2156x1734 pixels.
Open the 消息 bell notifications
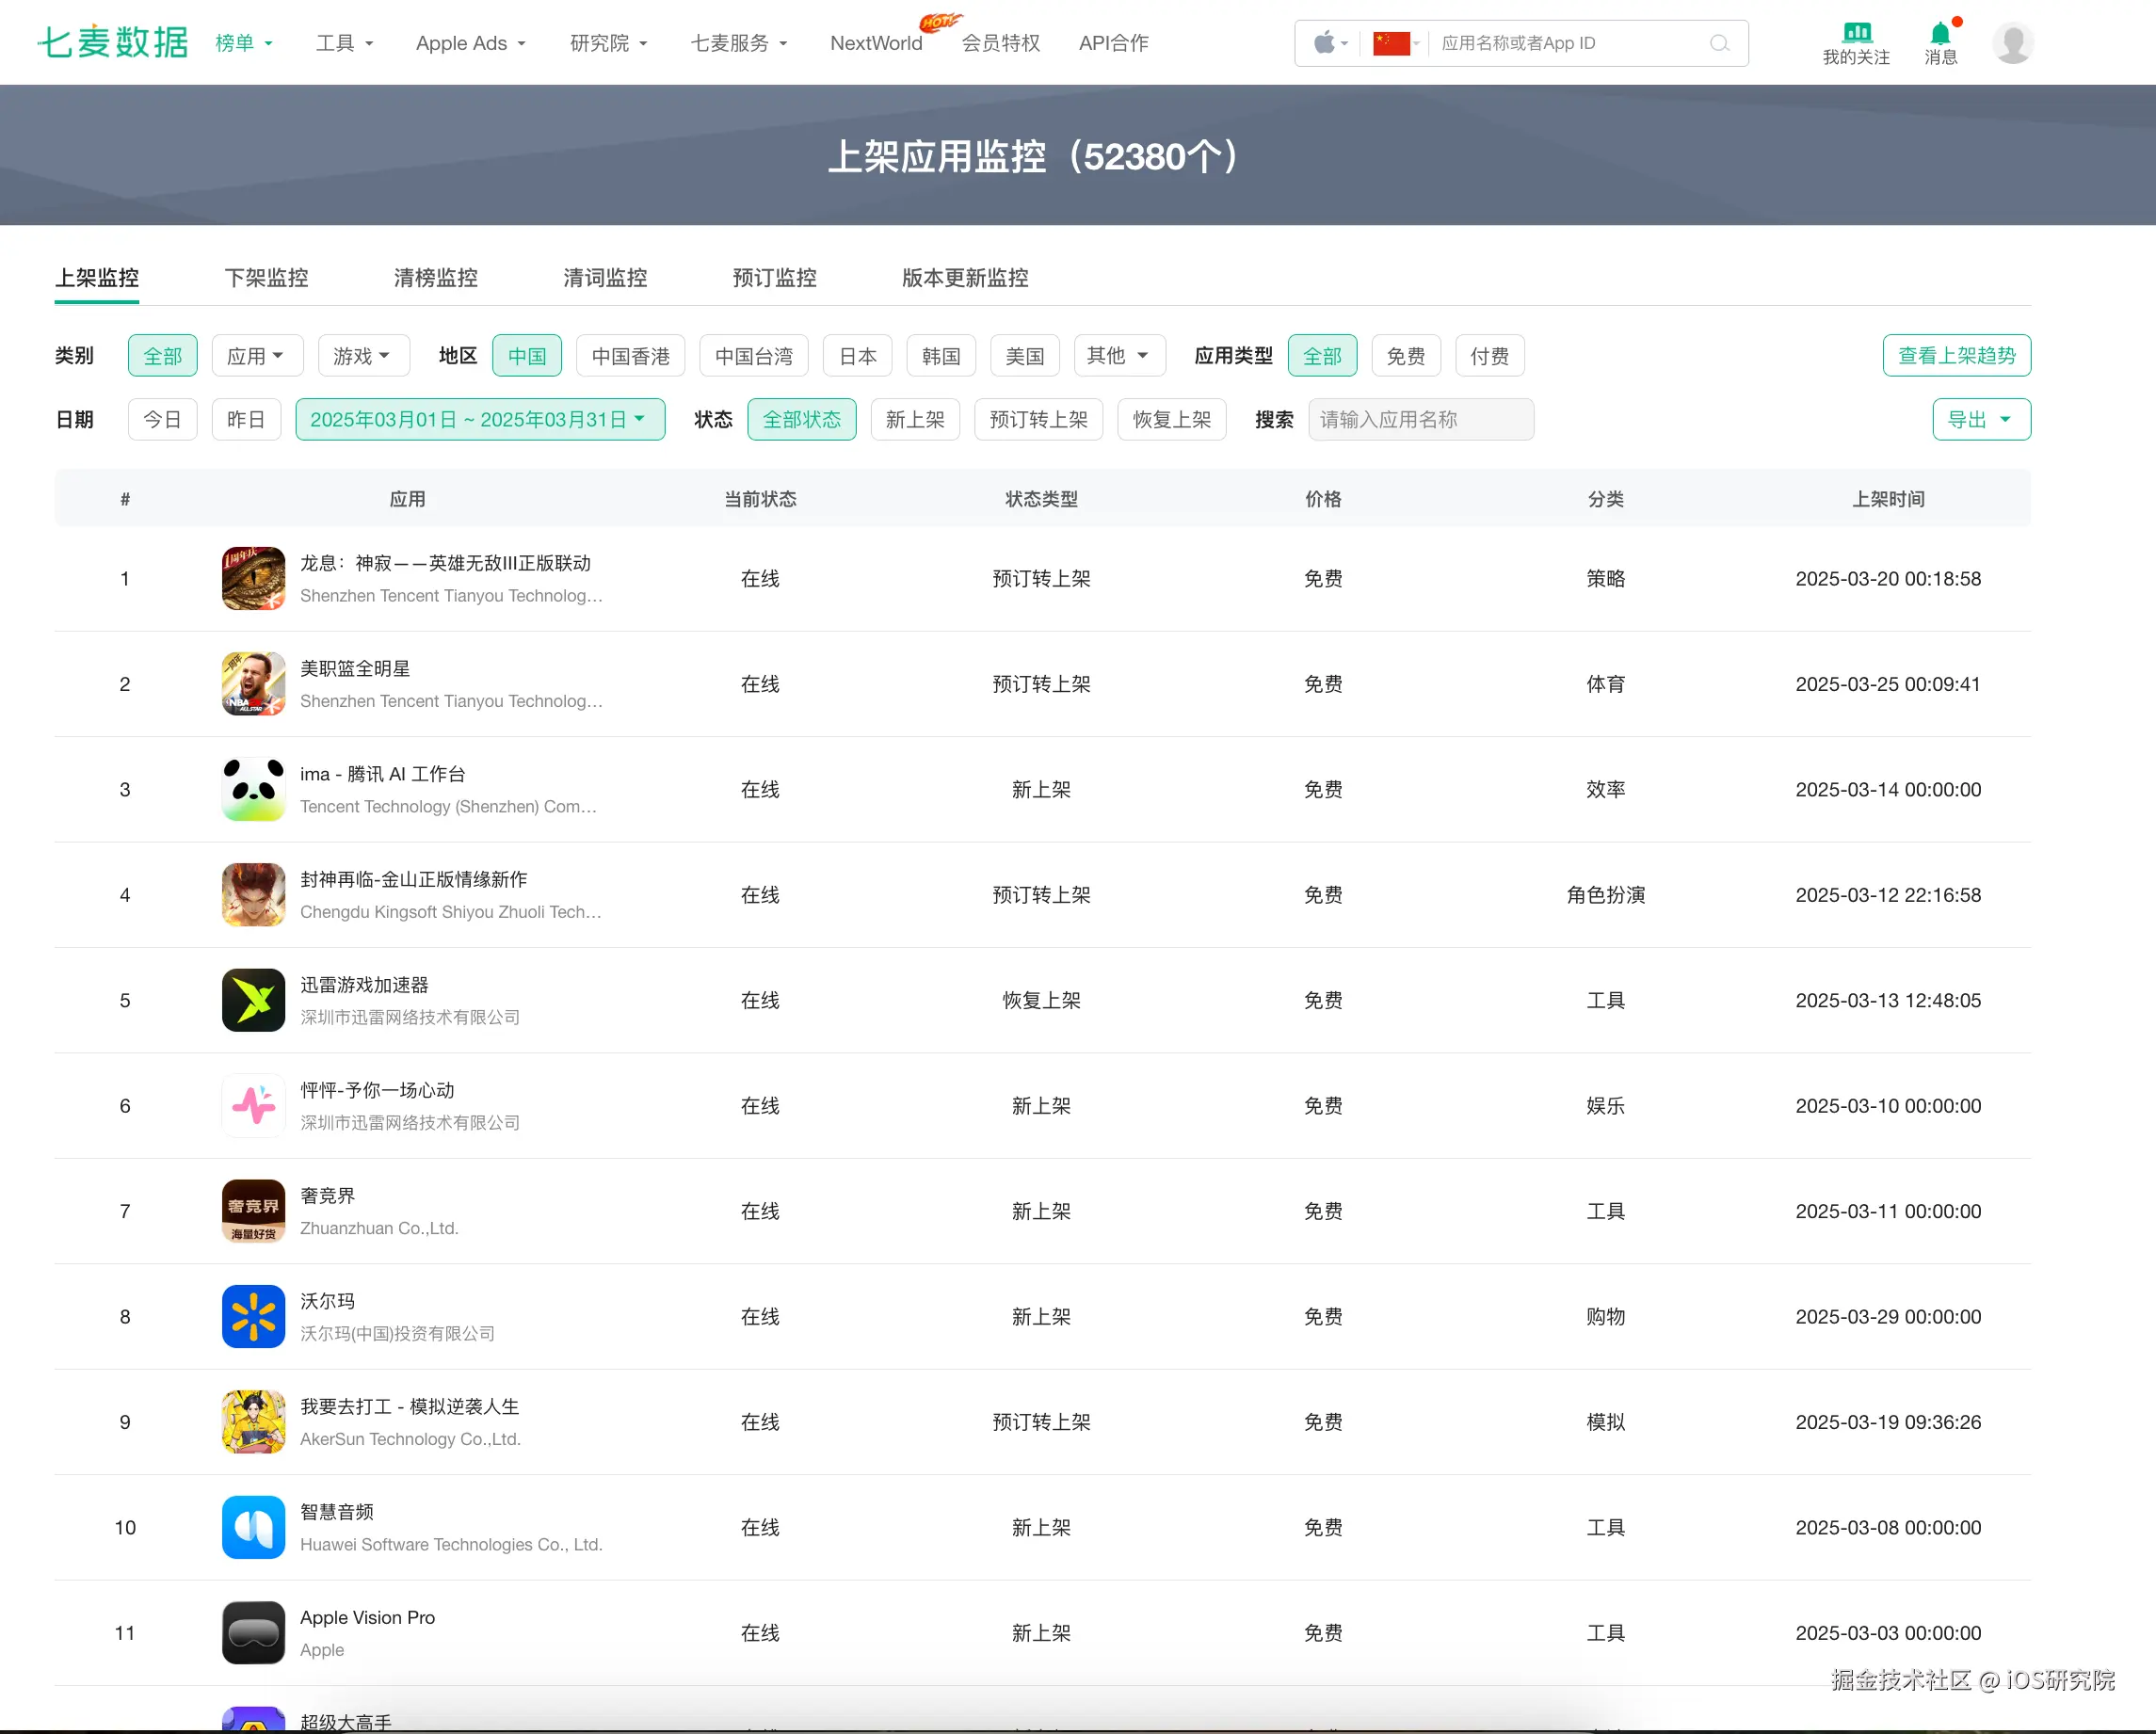(1940, 34)
